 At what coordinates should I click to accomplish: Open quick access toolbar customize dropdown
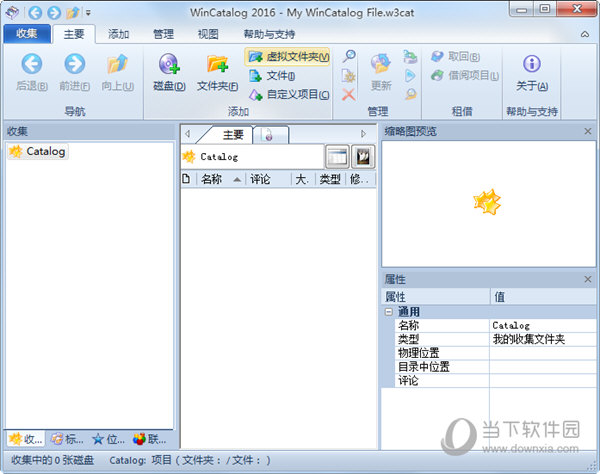[x=88, y=13]
